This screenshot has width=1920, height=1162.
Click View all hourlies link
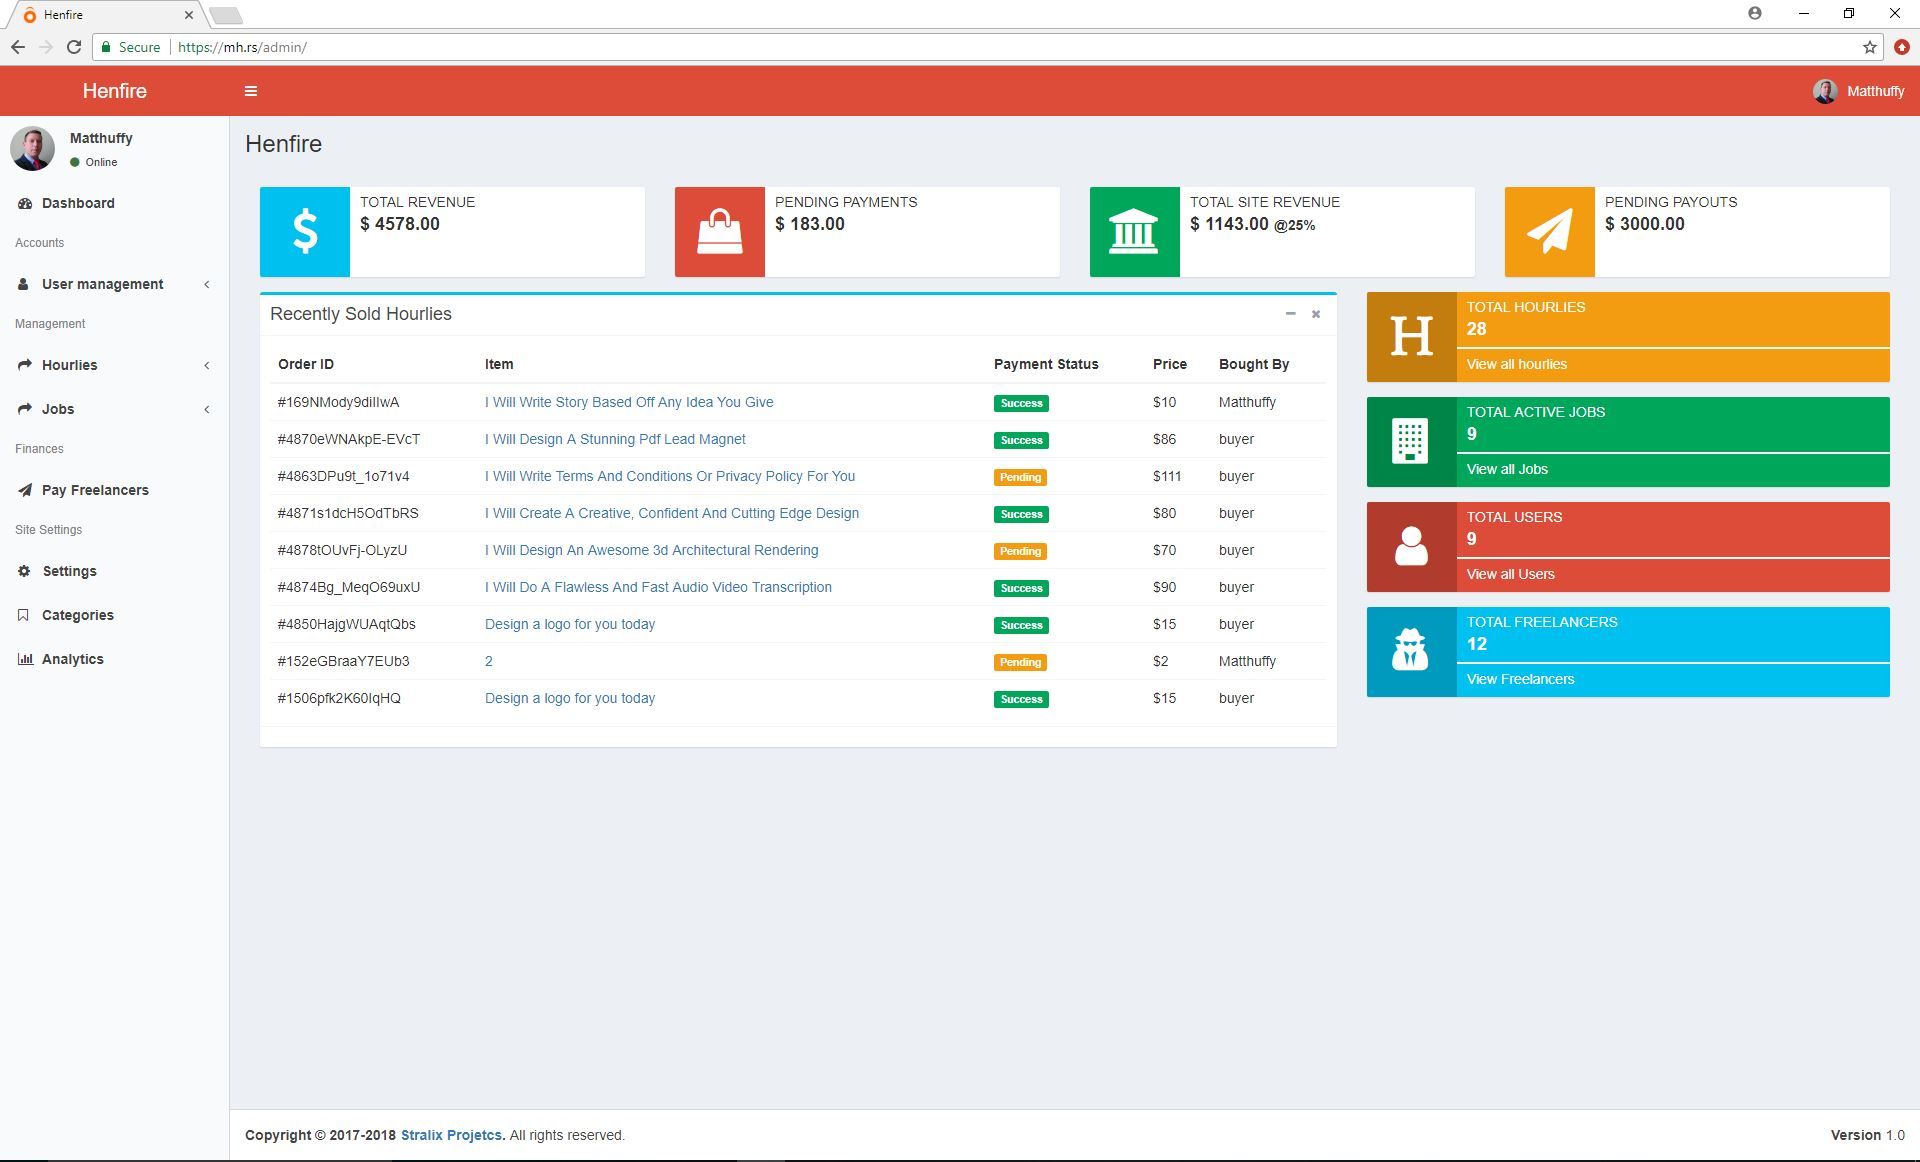tap(1516, 364)
